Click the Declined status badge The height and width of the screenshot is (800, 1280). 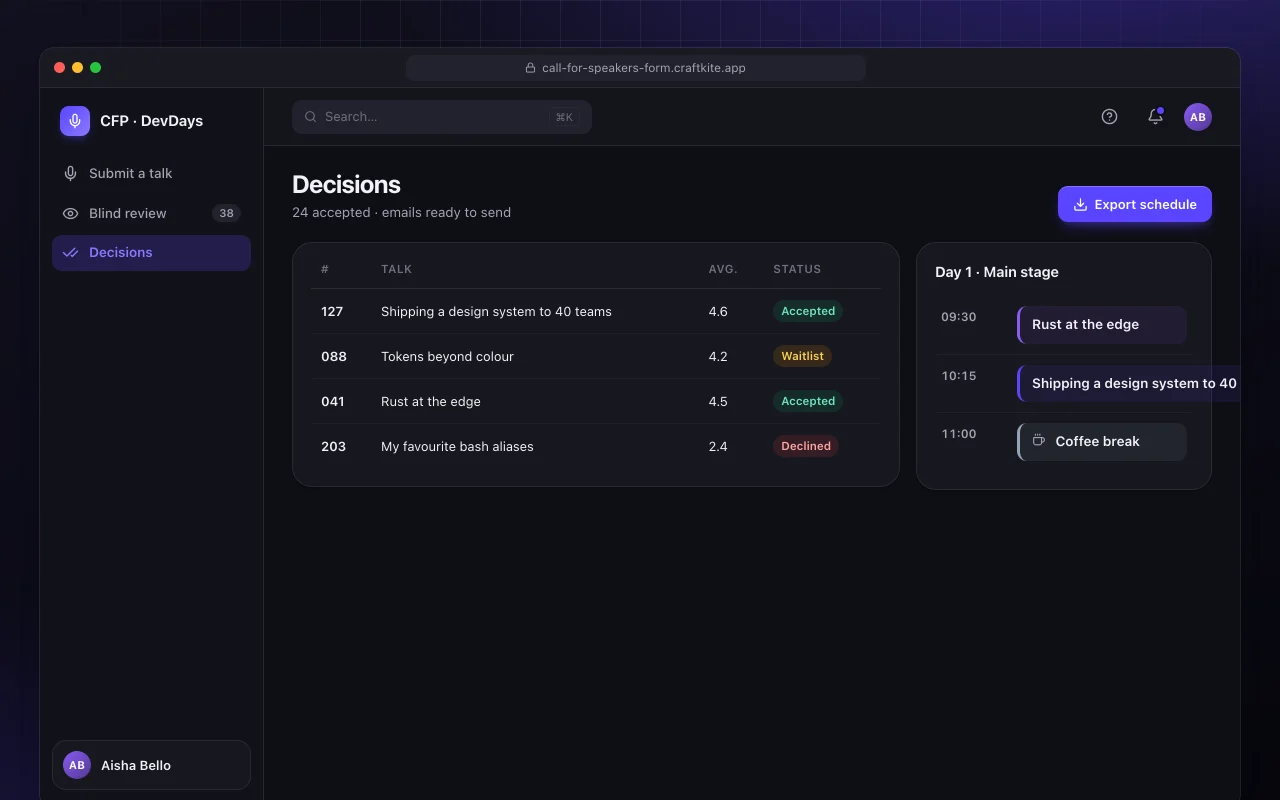[806, 446]
